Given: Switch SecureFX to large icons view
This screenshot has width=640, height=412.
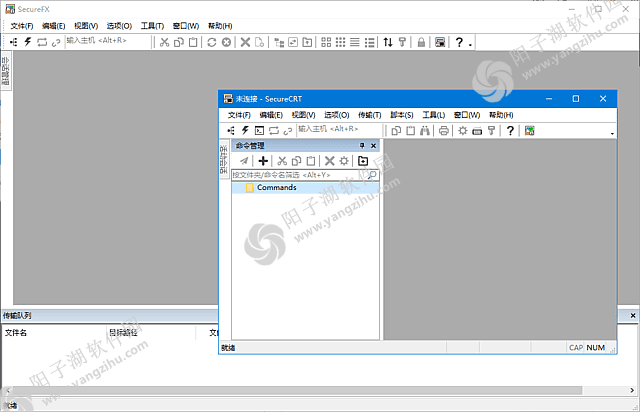Looking at the screenshot, I should coord(326,42).
